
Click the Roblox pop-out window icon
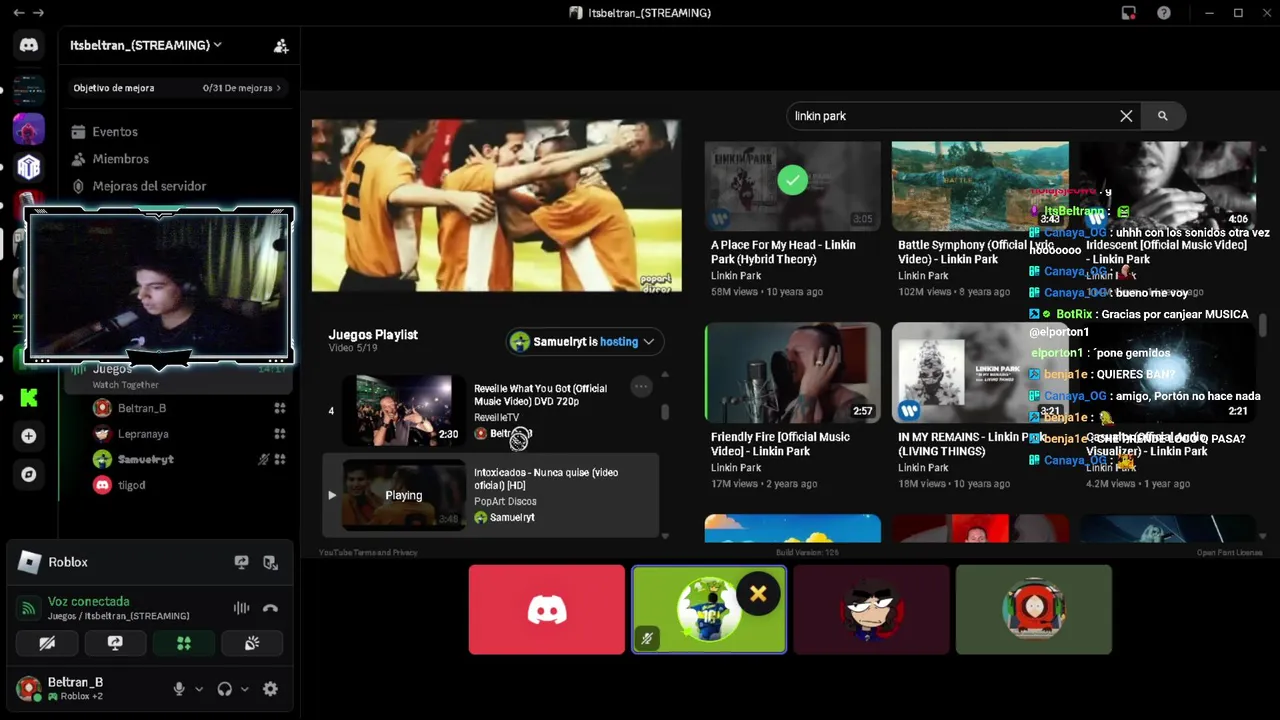[270, 562]
